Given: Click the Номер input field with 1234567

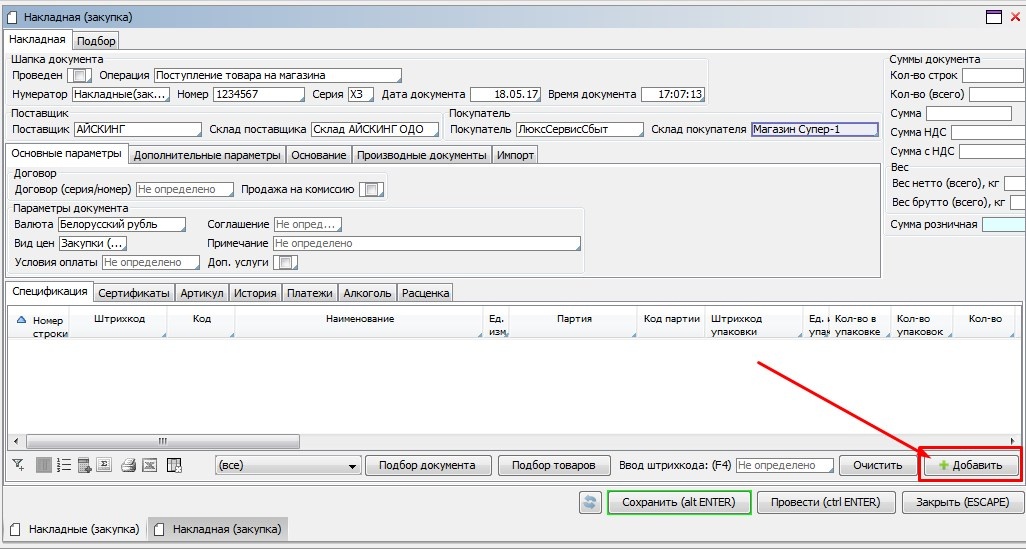Looking at the screenshot, I should pos(258,95).
